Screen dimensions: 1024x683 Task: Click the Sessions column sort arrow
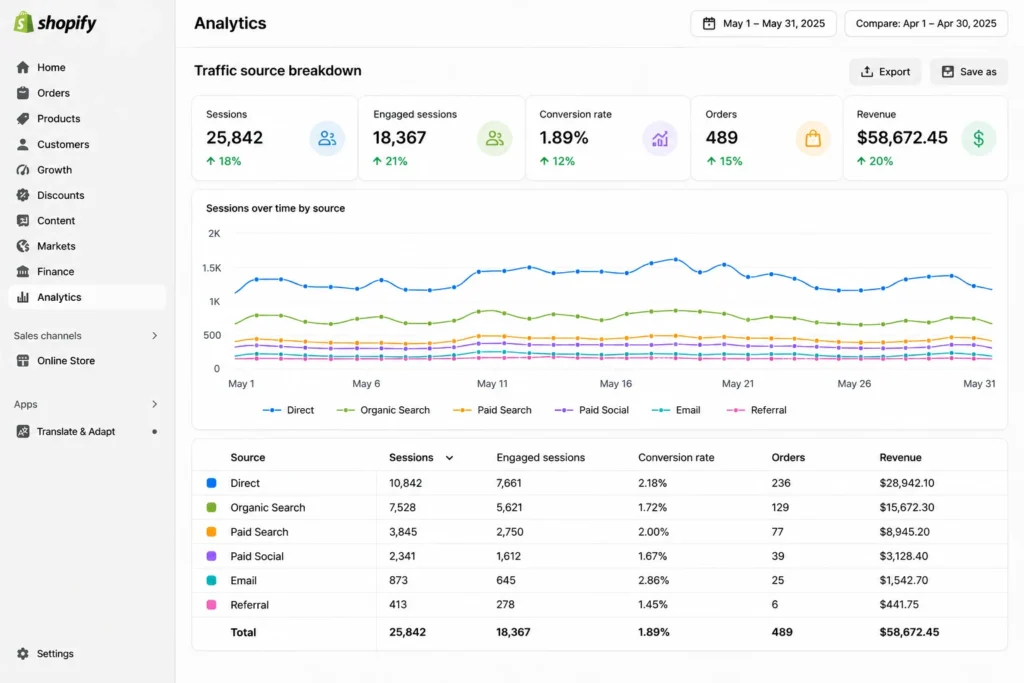pyautogui.click(x=449, y=458)
